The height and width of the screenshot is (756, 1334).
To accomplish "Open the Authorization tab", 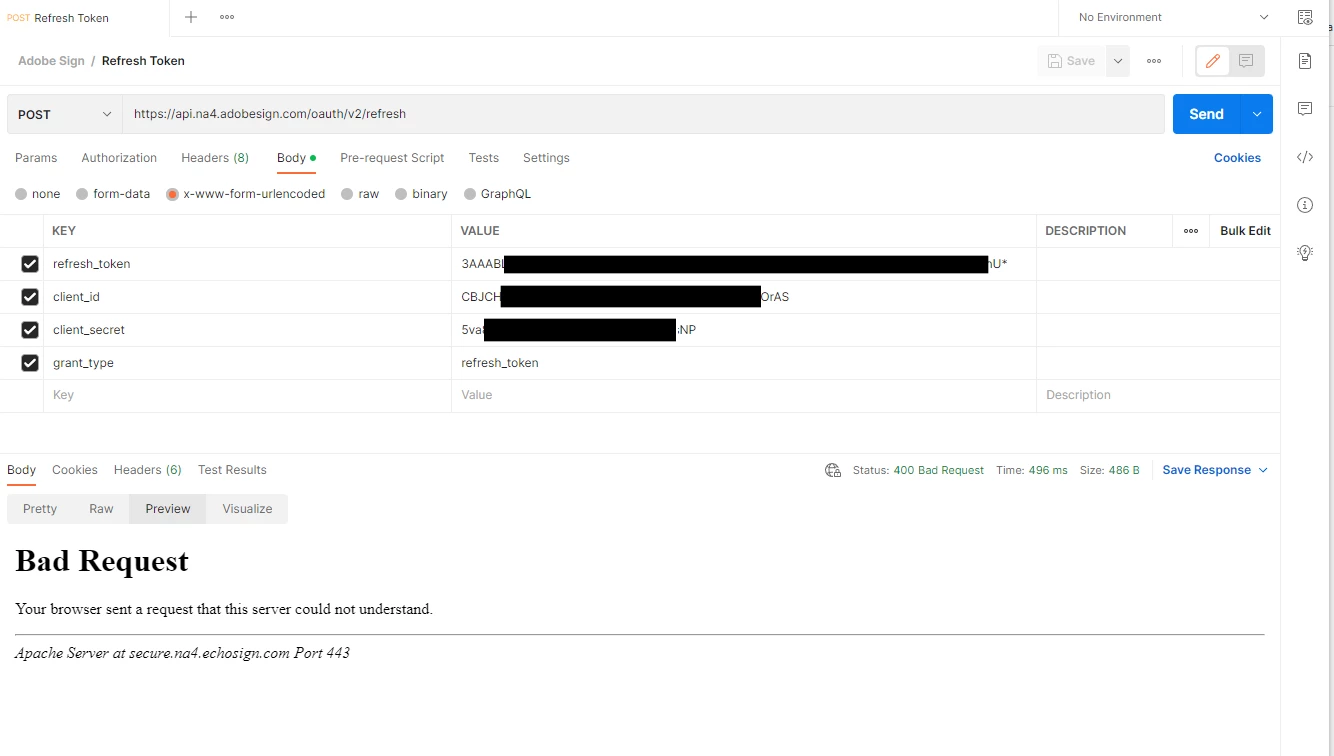I will [119, 158].
